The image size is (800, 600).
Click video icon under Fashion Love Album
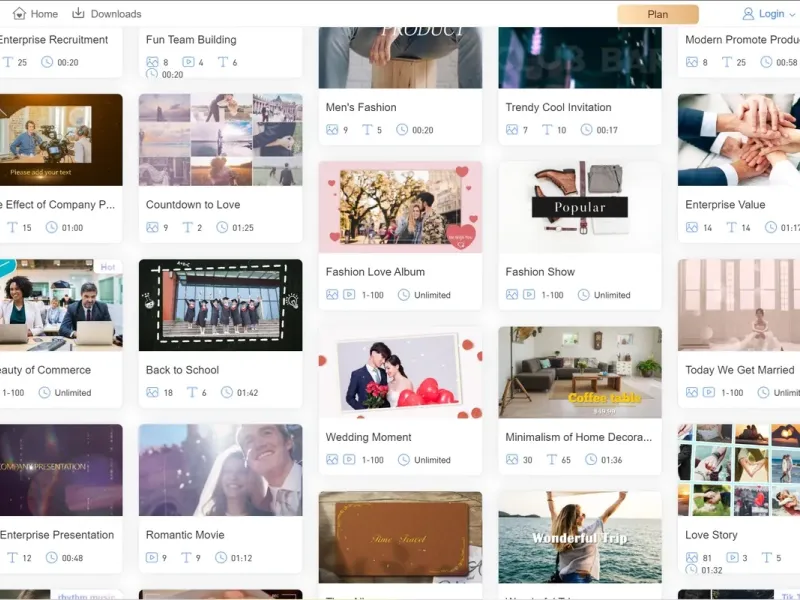point(349,294)
